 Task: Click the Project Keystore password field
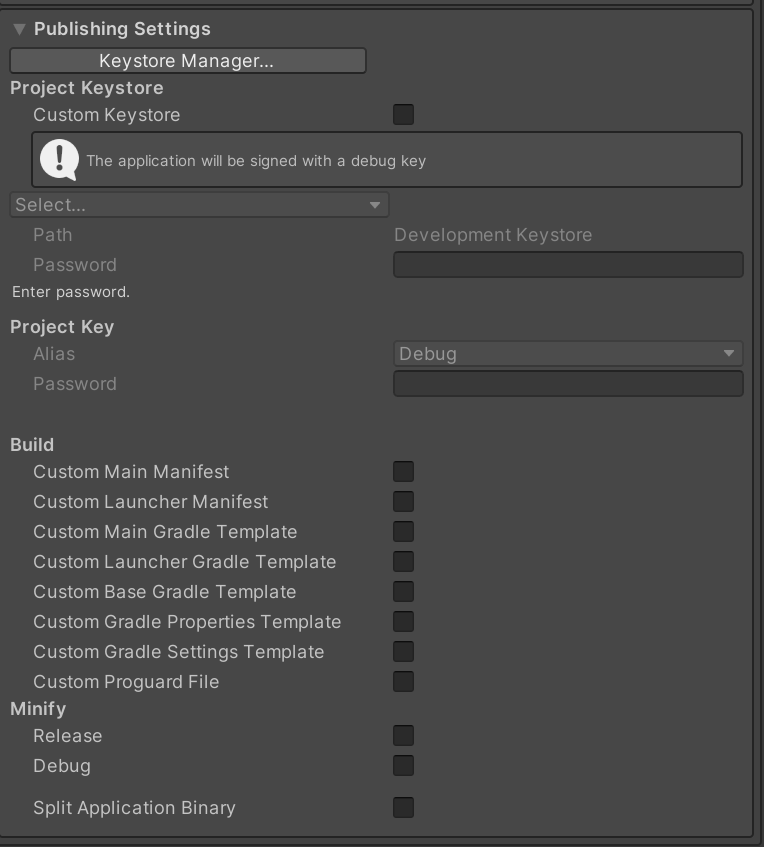[568, 264]
